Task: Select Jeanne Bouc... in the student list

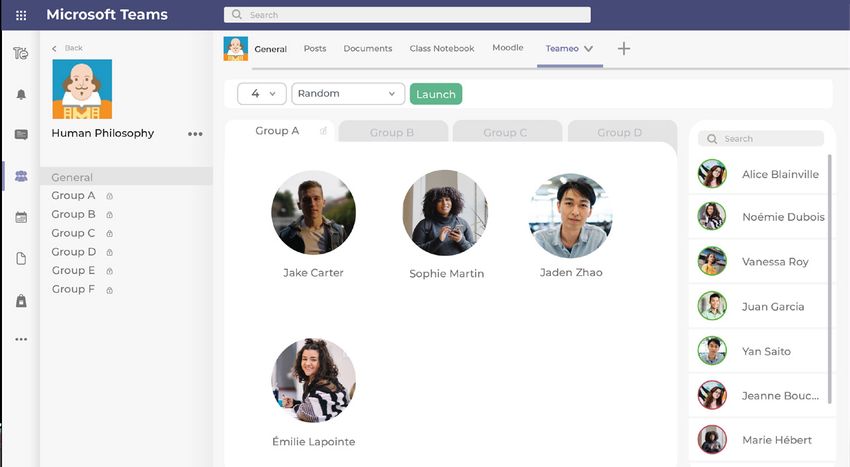Action: pyautogui.click(x=761, y=395)
